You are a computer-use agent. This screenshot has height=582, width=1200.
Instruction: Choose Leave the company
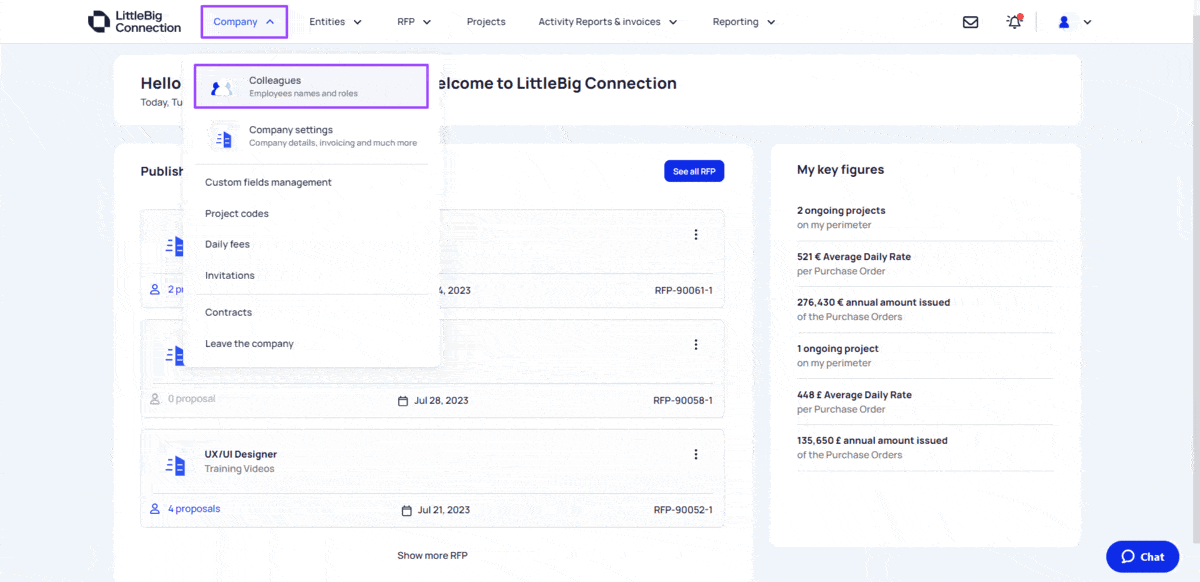coord(249,343)
